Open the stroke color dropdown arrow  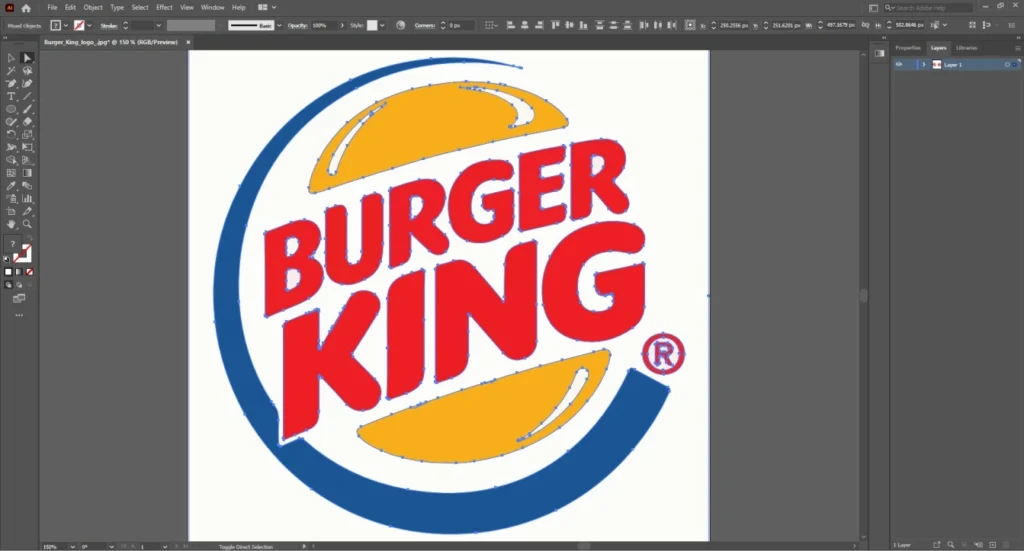pyautogui.click(x=89, y=25)
